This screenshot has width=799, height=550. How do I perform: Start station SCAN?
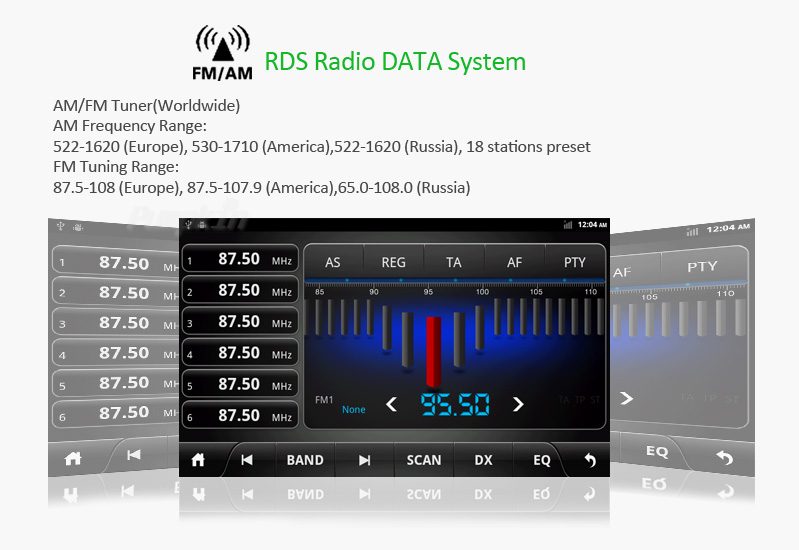423,460
